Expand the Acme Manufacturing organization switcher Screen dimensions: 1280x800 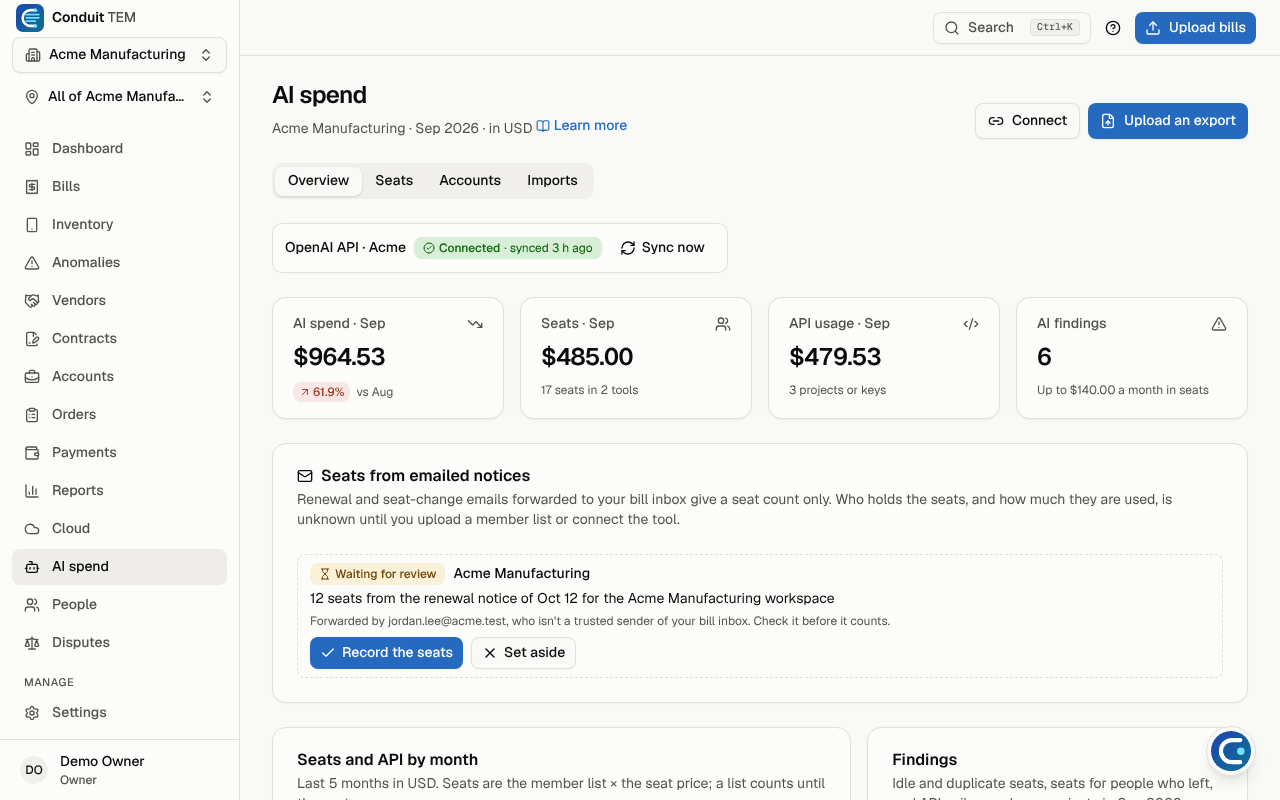119,55
